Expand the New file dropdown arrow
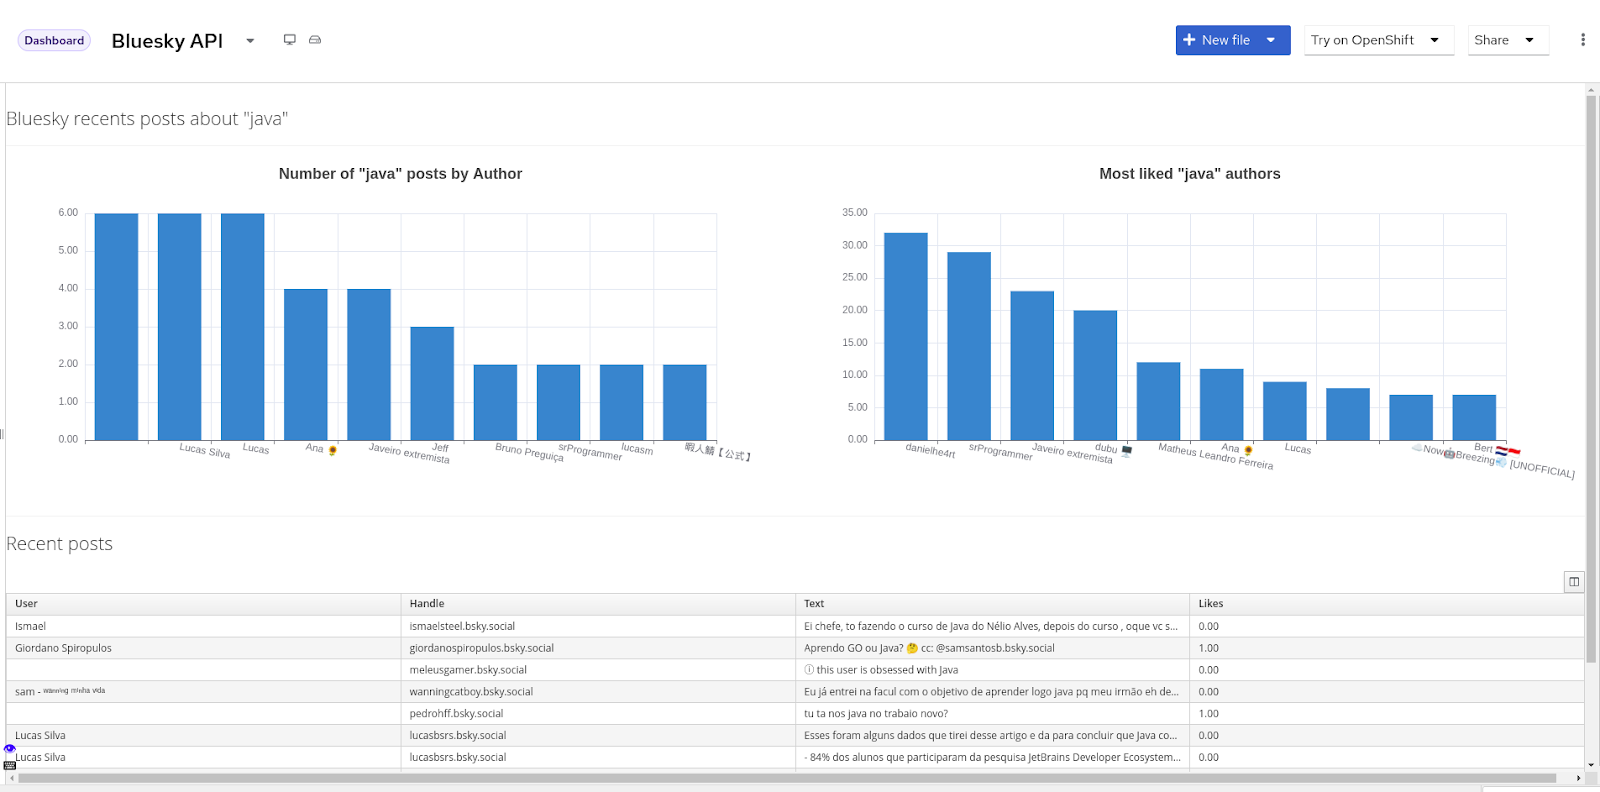1600x792 pixels. click(1271, 40)
